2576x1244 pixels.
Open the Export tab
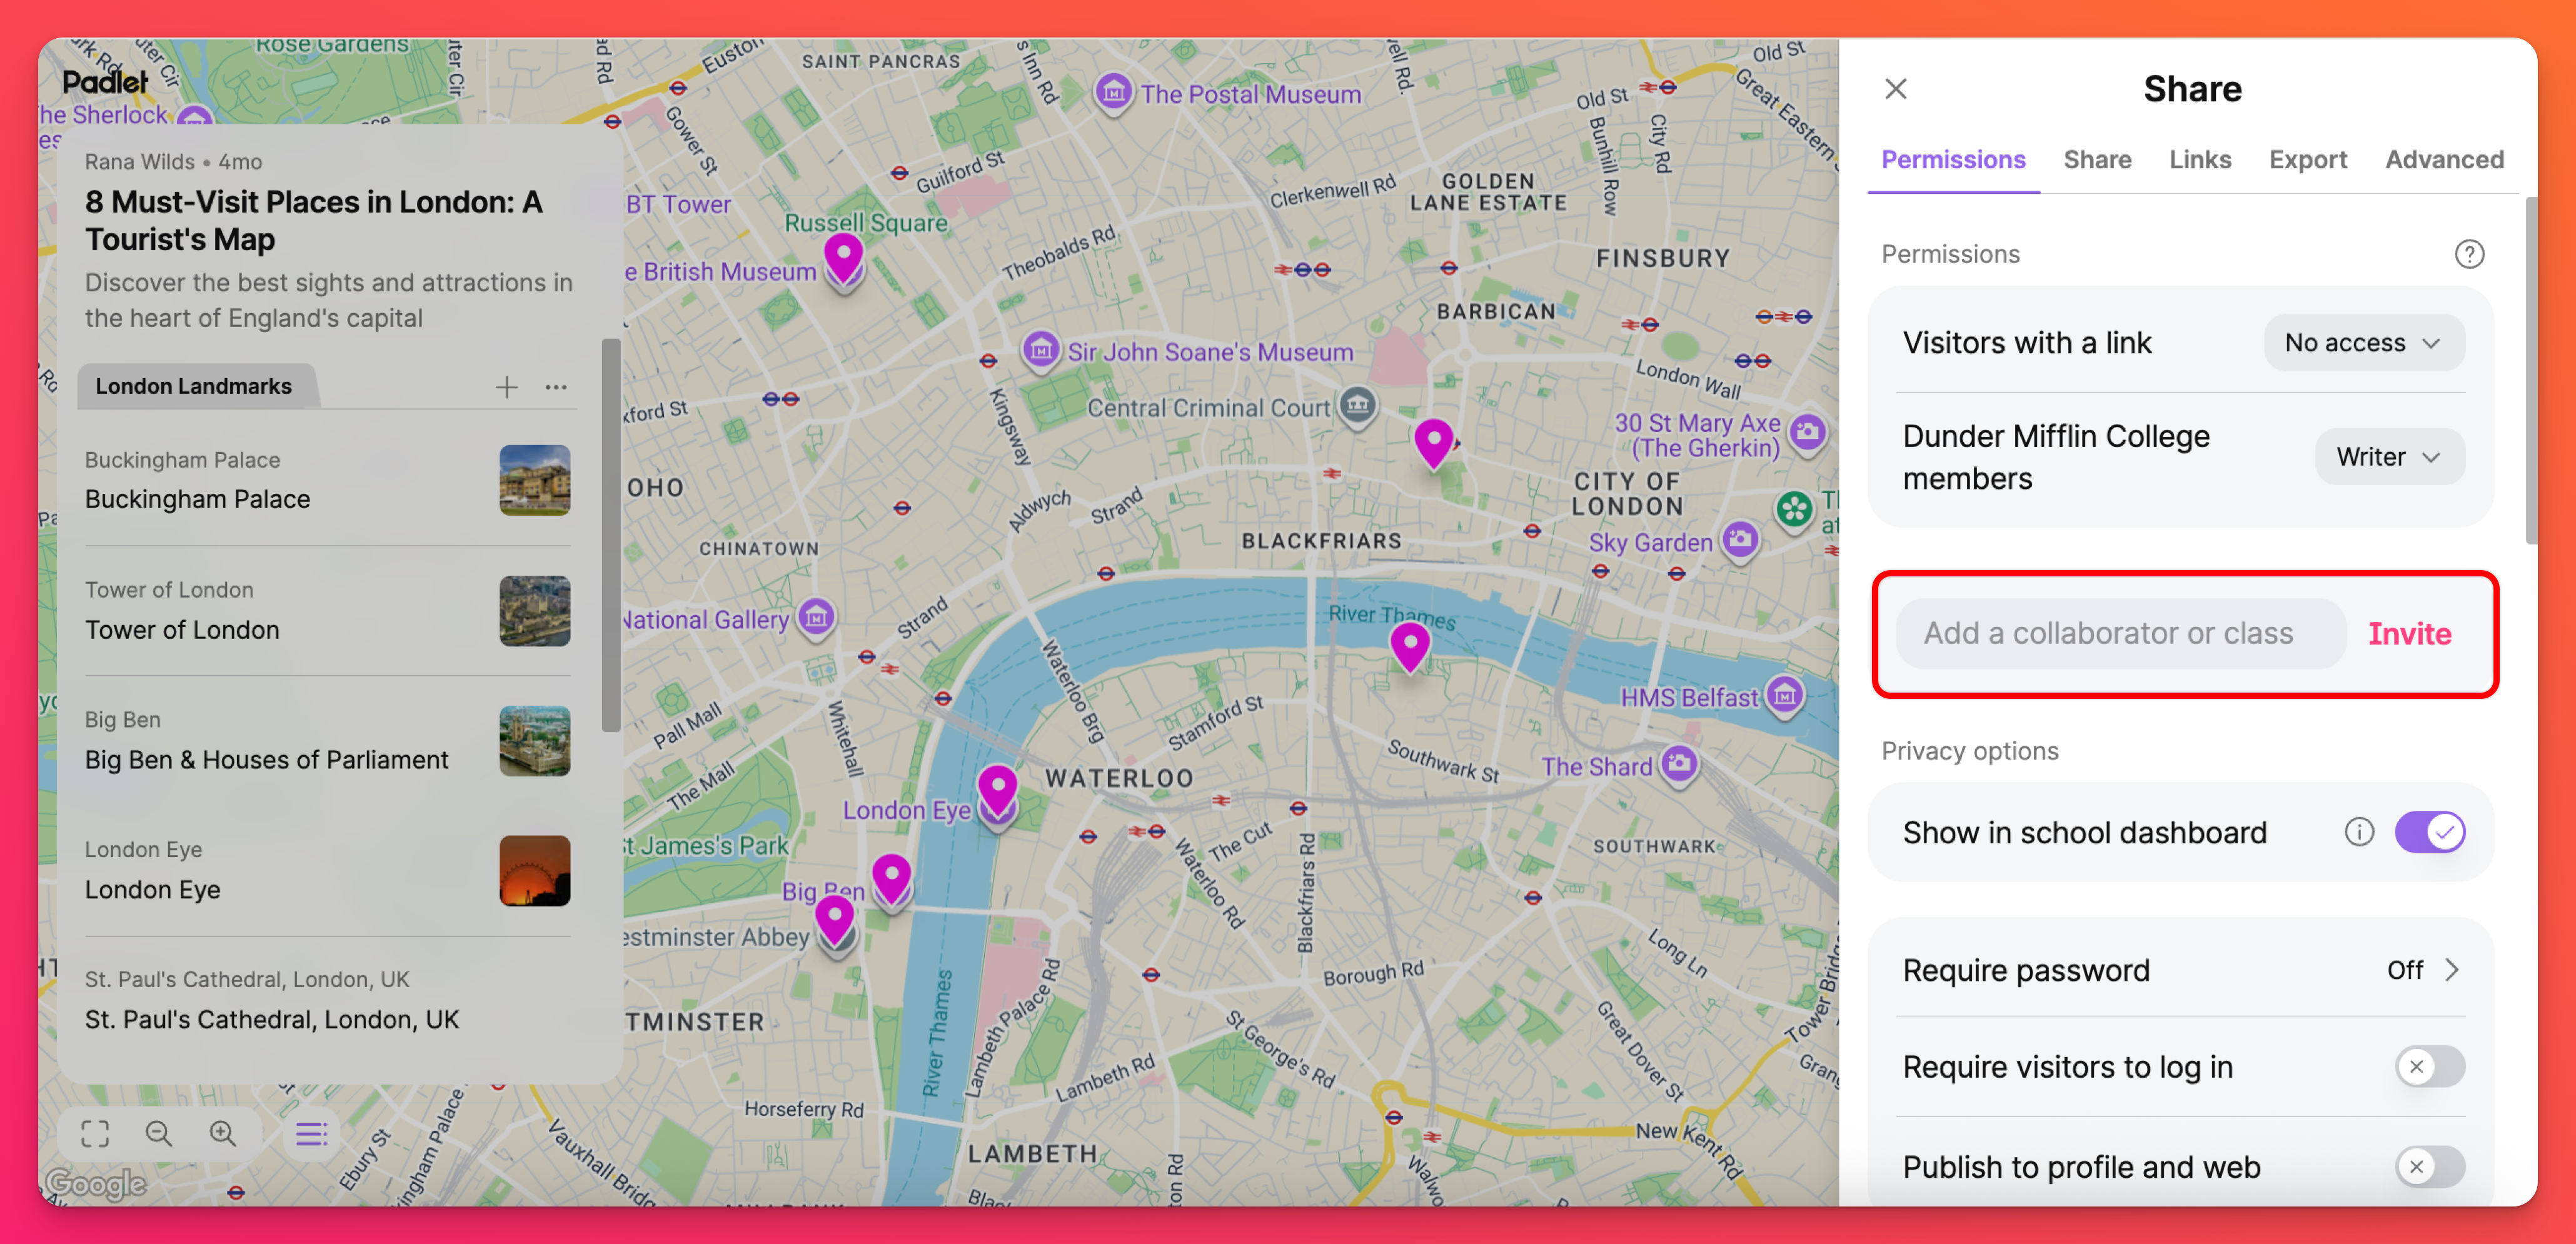point(2307,160)
